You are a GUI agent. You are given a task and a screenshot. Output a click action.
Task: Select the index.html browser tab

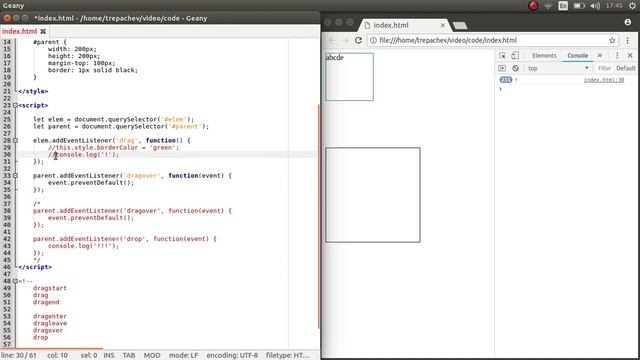click(404, 25)
